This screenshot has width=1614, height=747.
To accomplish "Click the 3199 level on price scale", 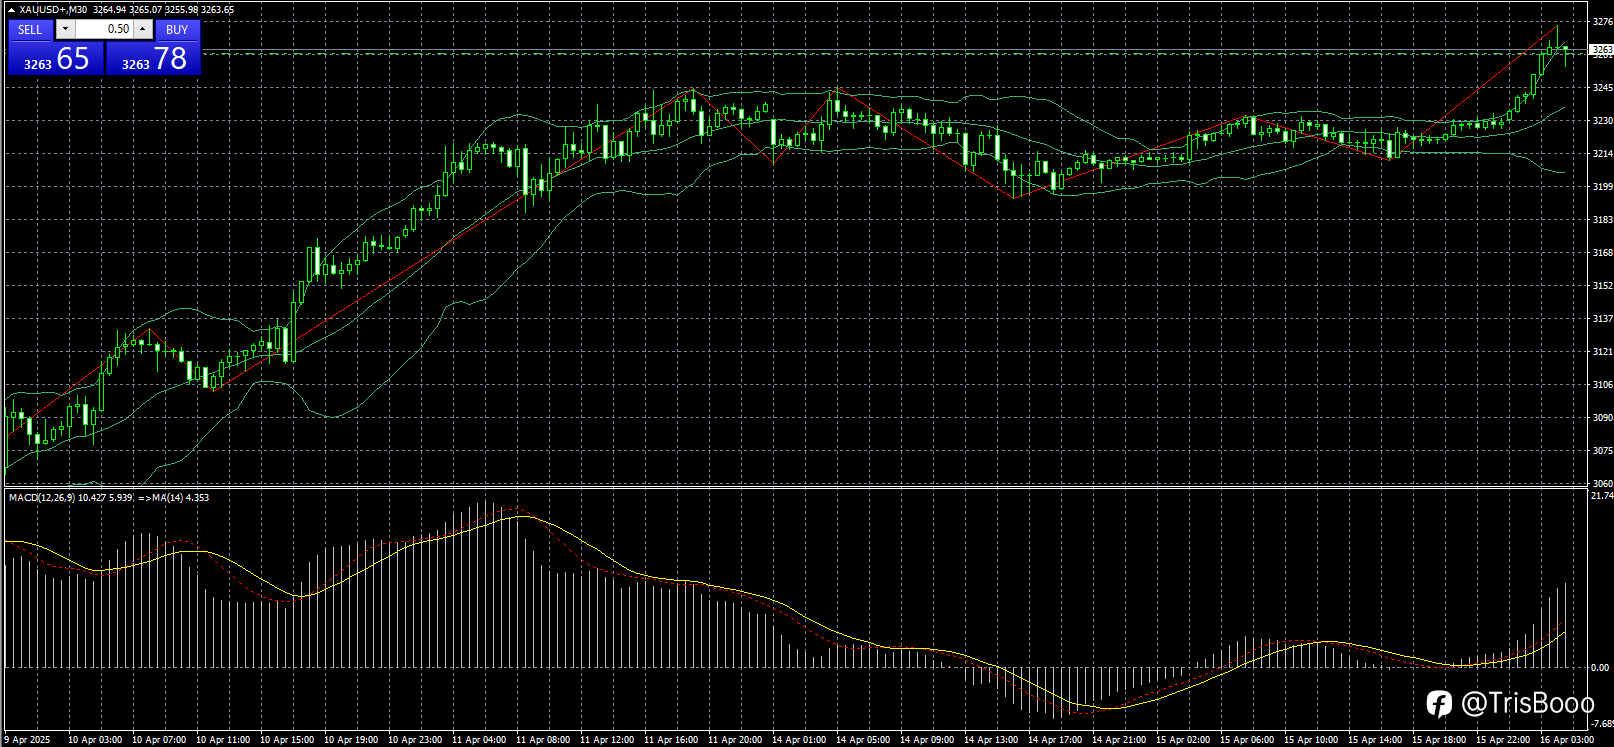I will click(1601, 186).
